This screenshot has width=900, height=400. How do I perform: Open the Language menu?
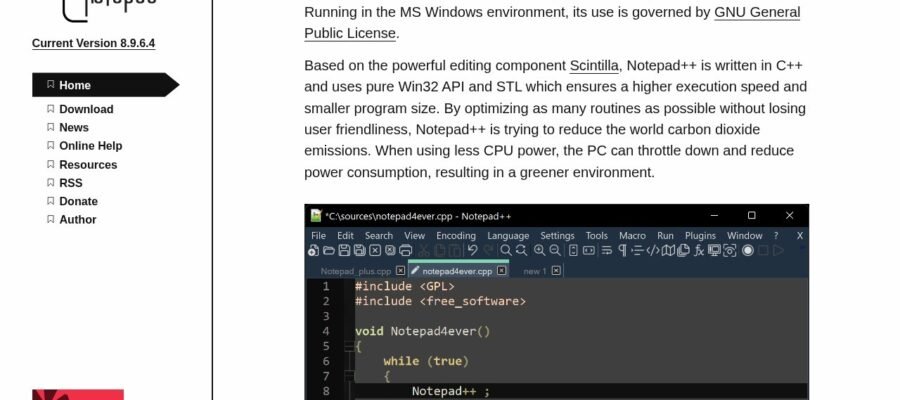508,235
